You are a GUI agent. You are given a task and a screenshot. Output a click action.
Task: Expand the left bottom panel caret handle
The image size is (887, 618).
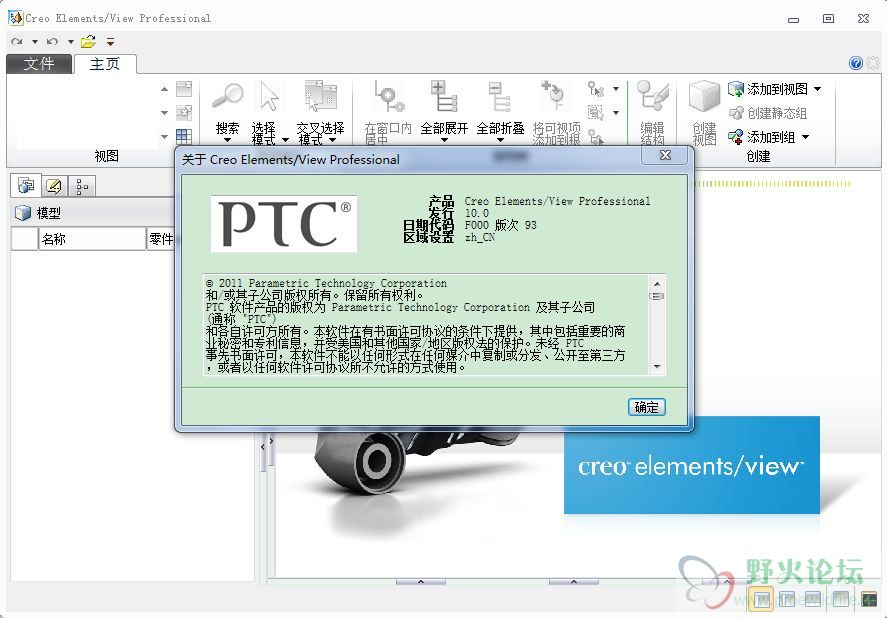coord(421,581)
